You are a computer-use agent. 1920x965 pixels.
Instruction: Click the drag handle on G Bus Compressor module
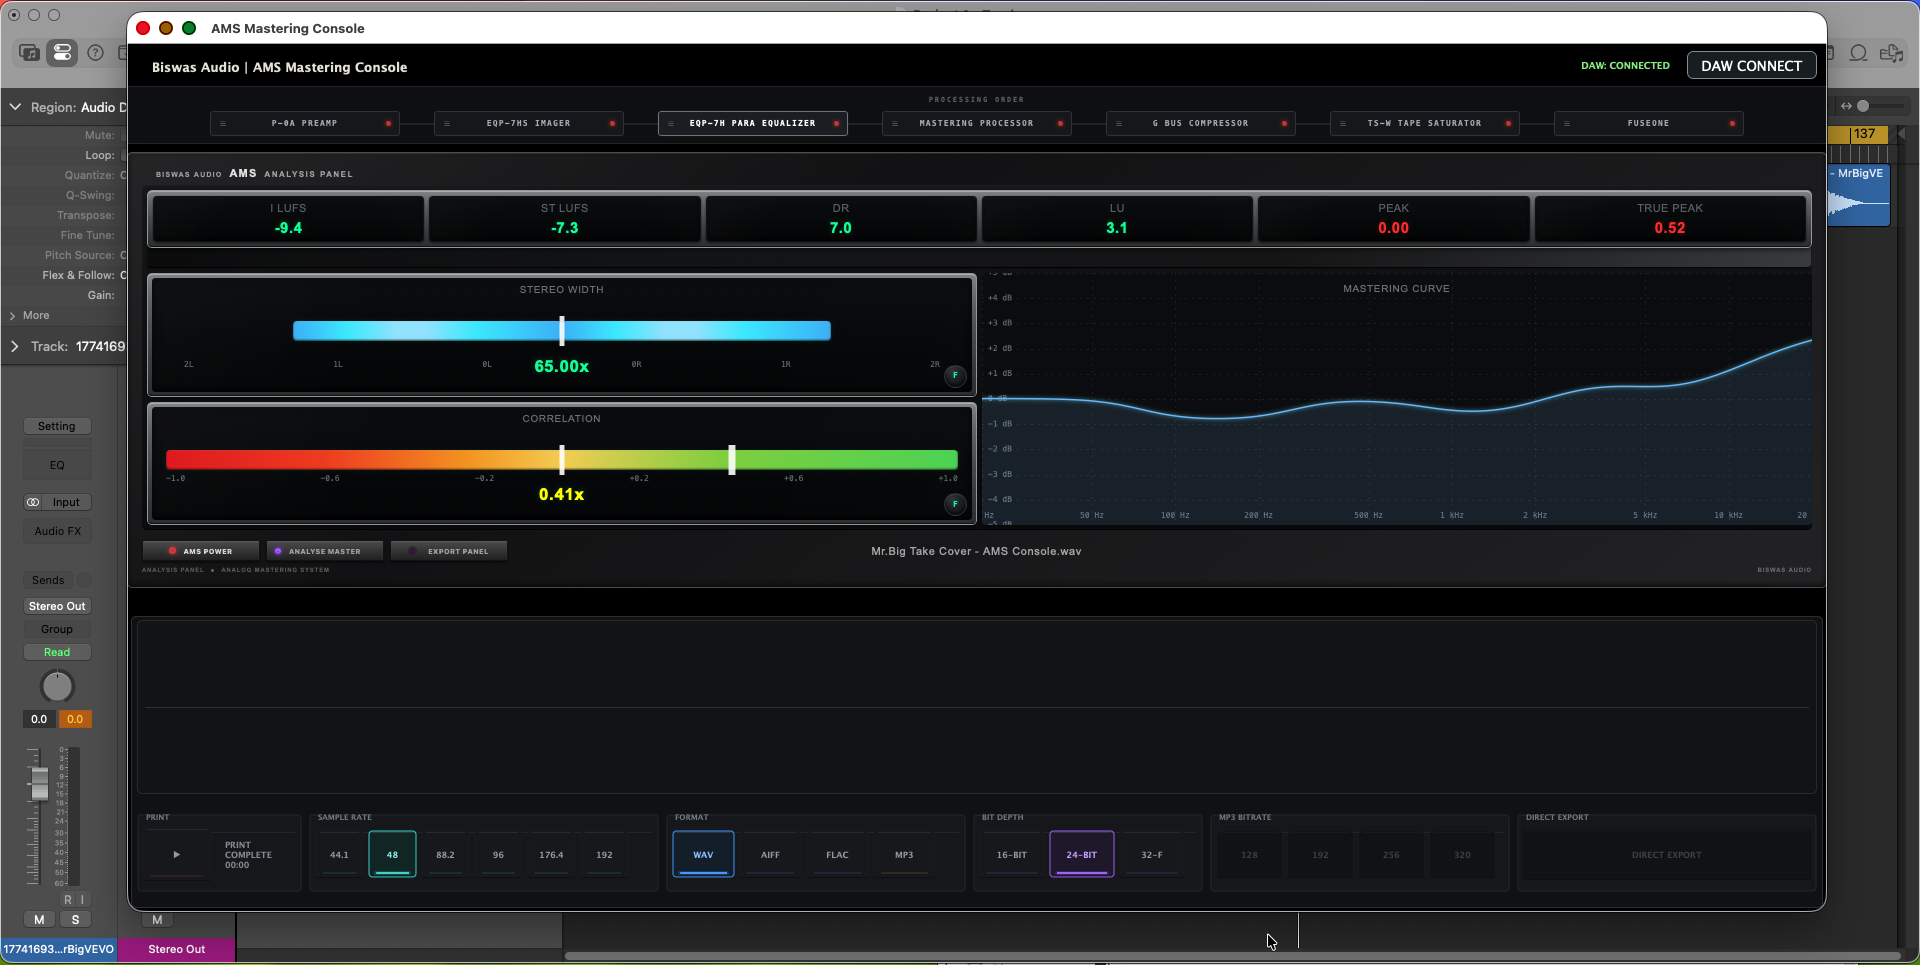tap(1119, 124)
